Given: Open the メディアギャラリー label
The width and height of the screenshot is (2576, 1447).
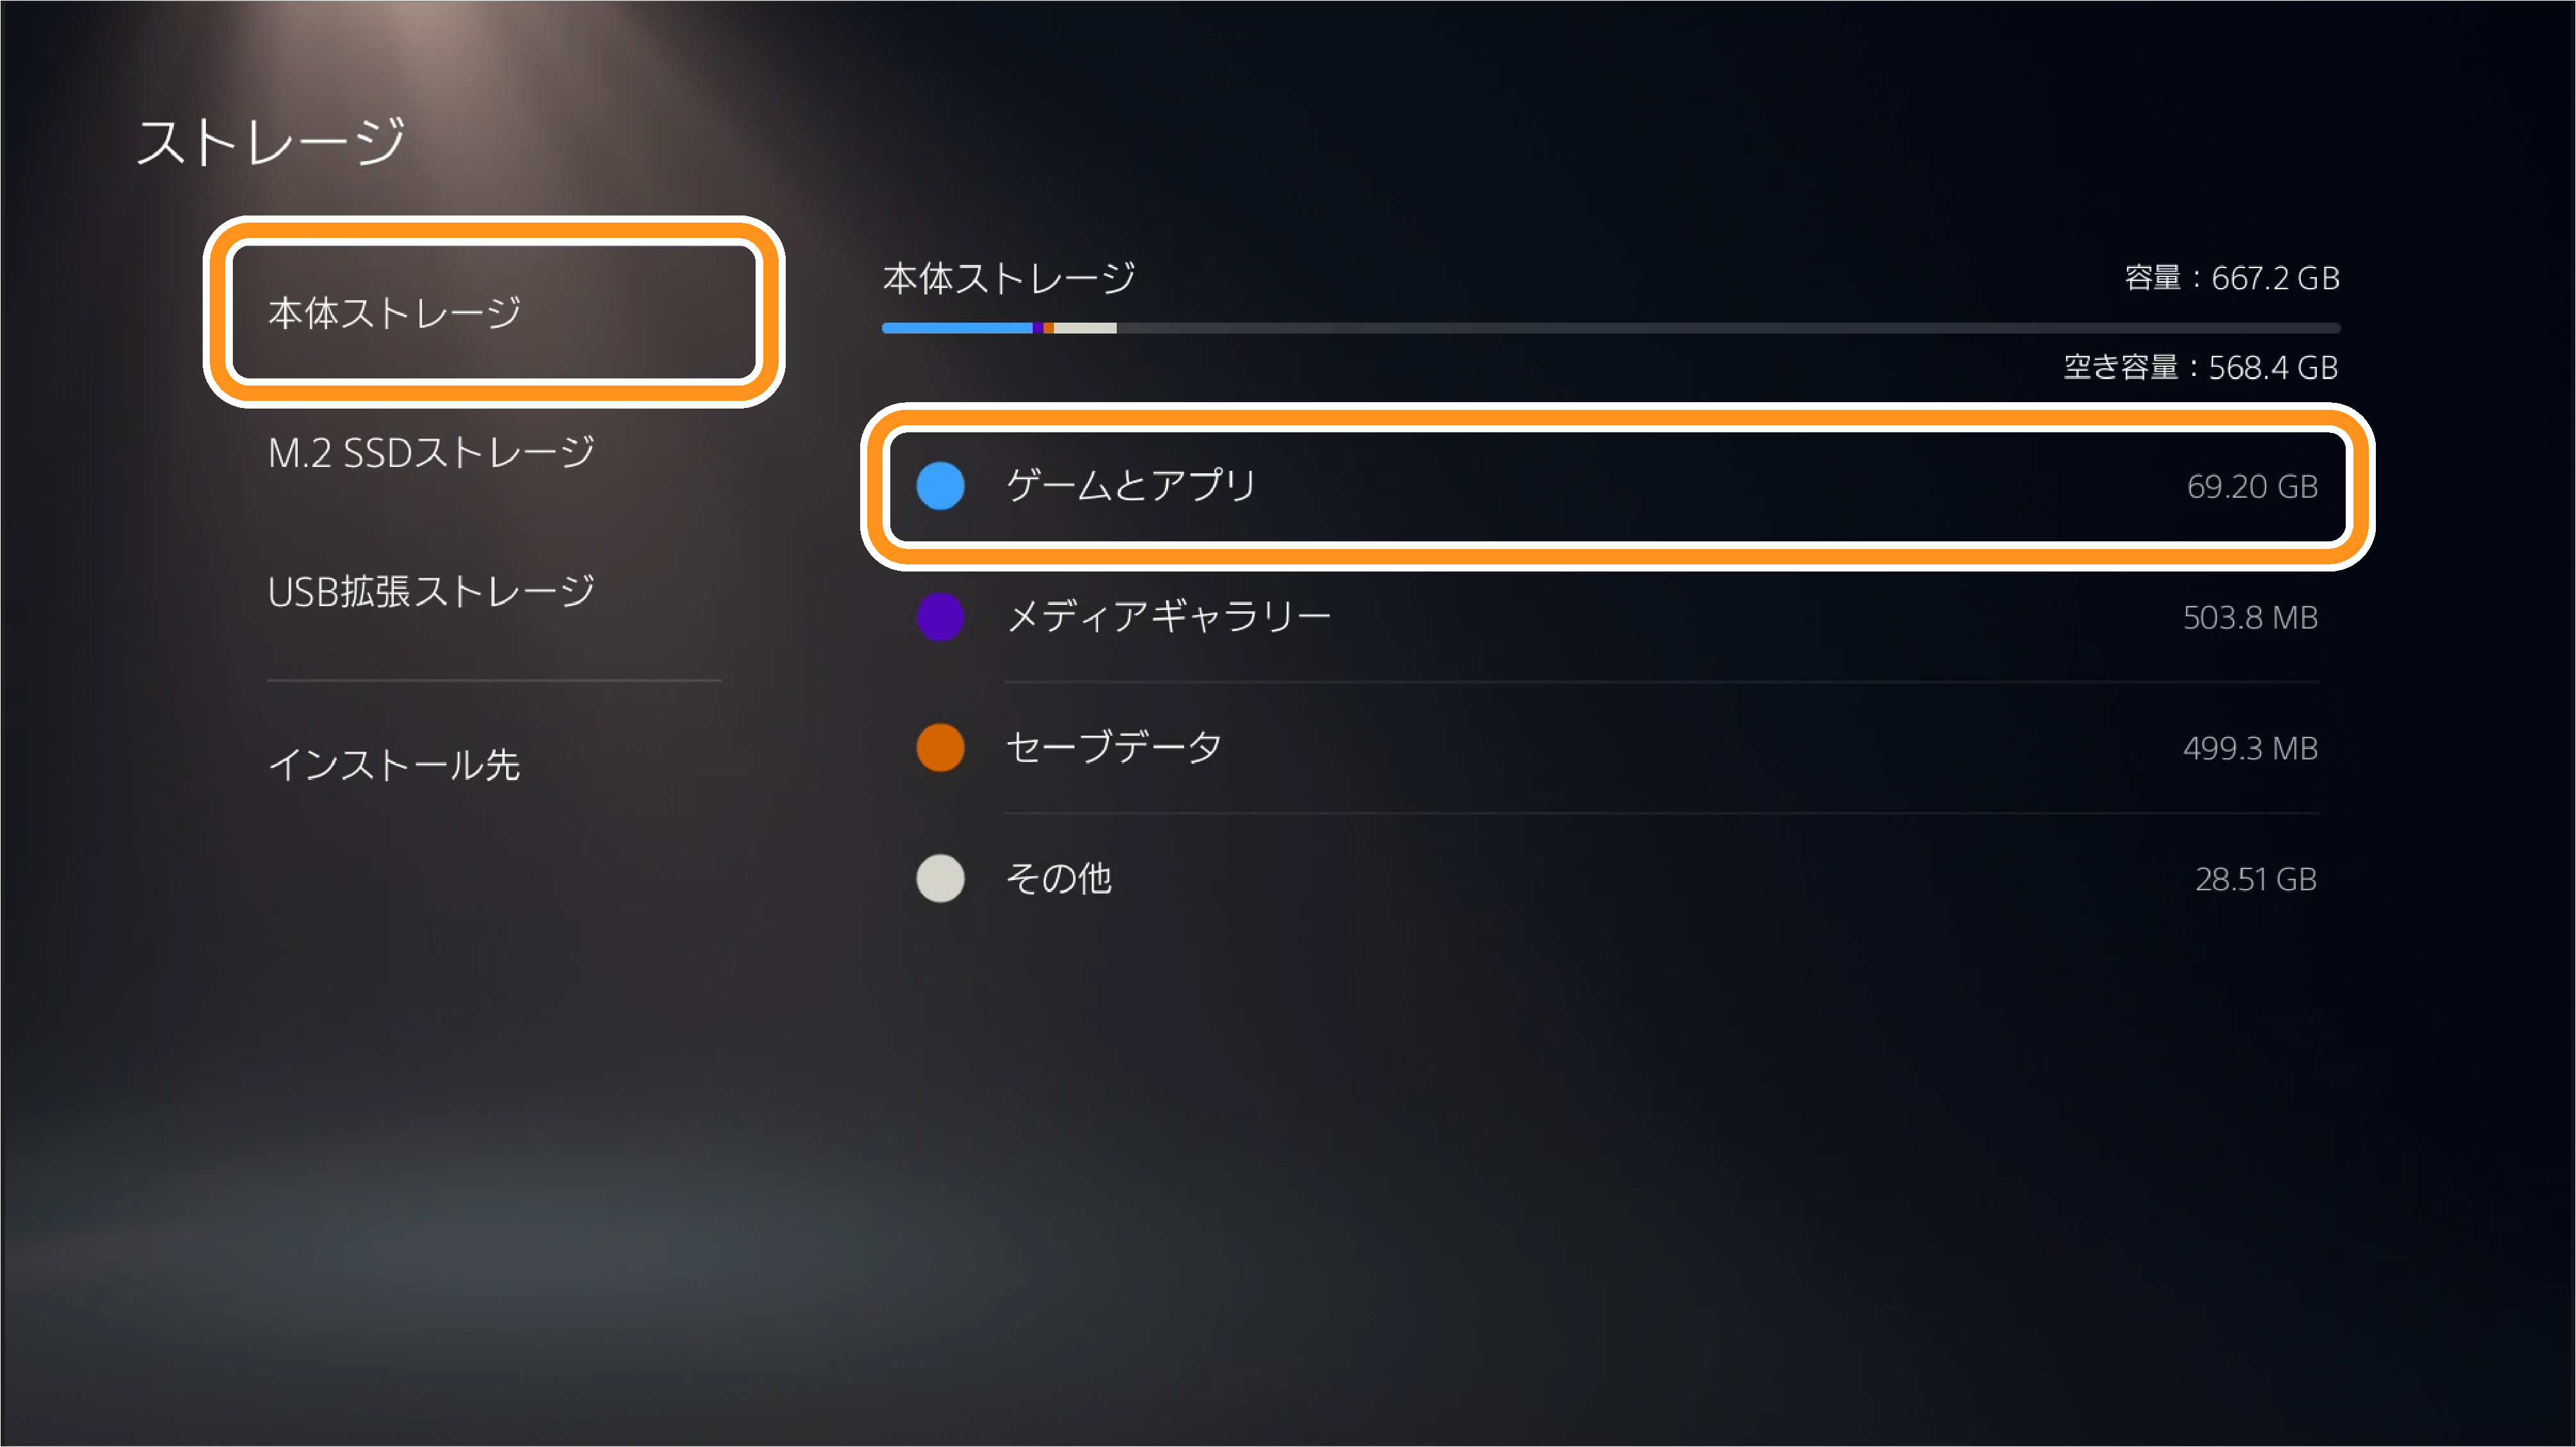Looking at the screenshot, I should 1168,617.
